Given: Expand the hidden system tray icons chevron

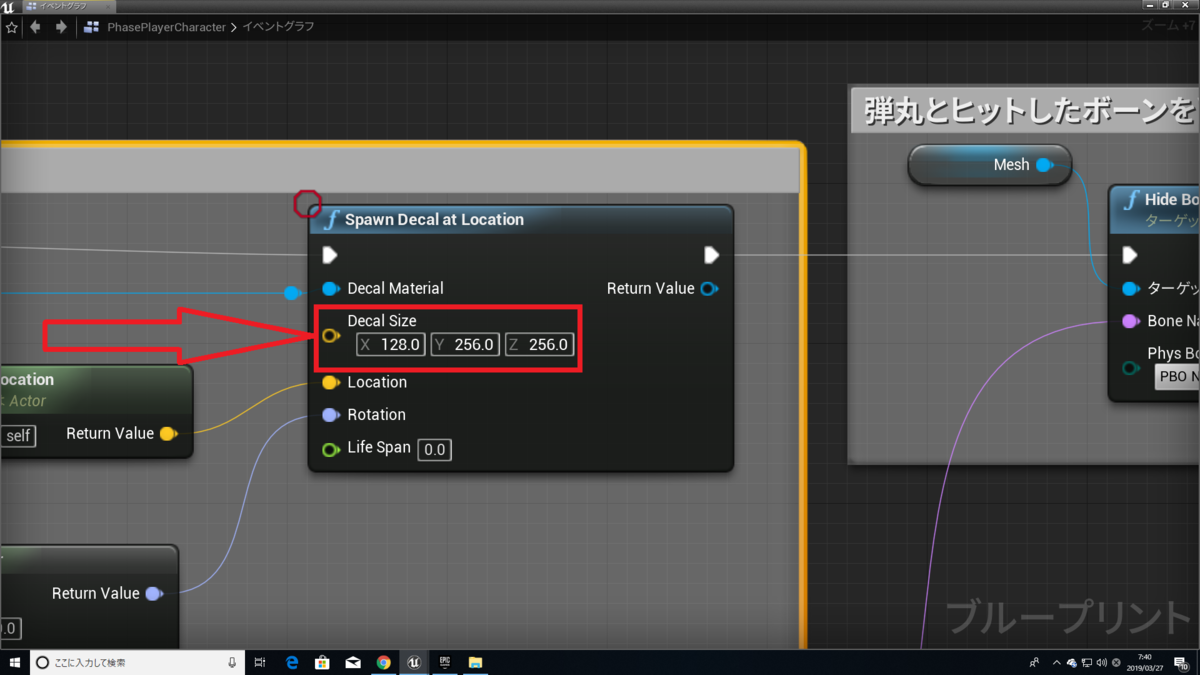Looking at the screenshot, I should pyautogui.click(x=1056, y=662).
